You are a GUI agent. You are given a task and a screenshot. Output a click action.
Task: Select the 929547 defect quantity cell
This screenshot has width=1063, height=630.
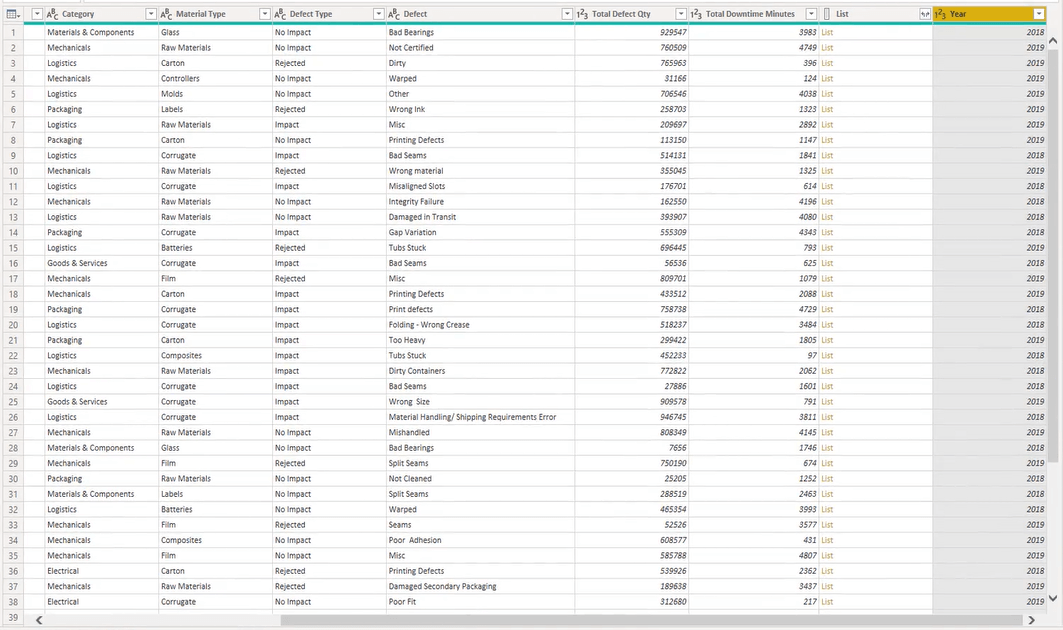click(631, 32)
